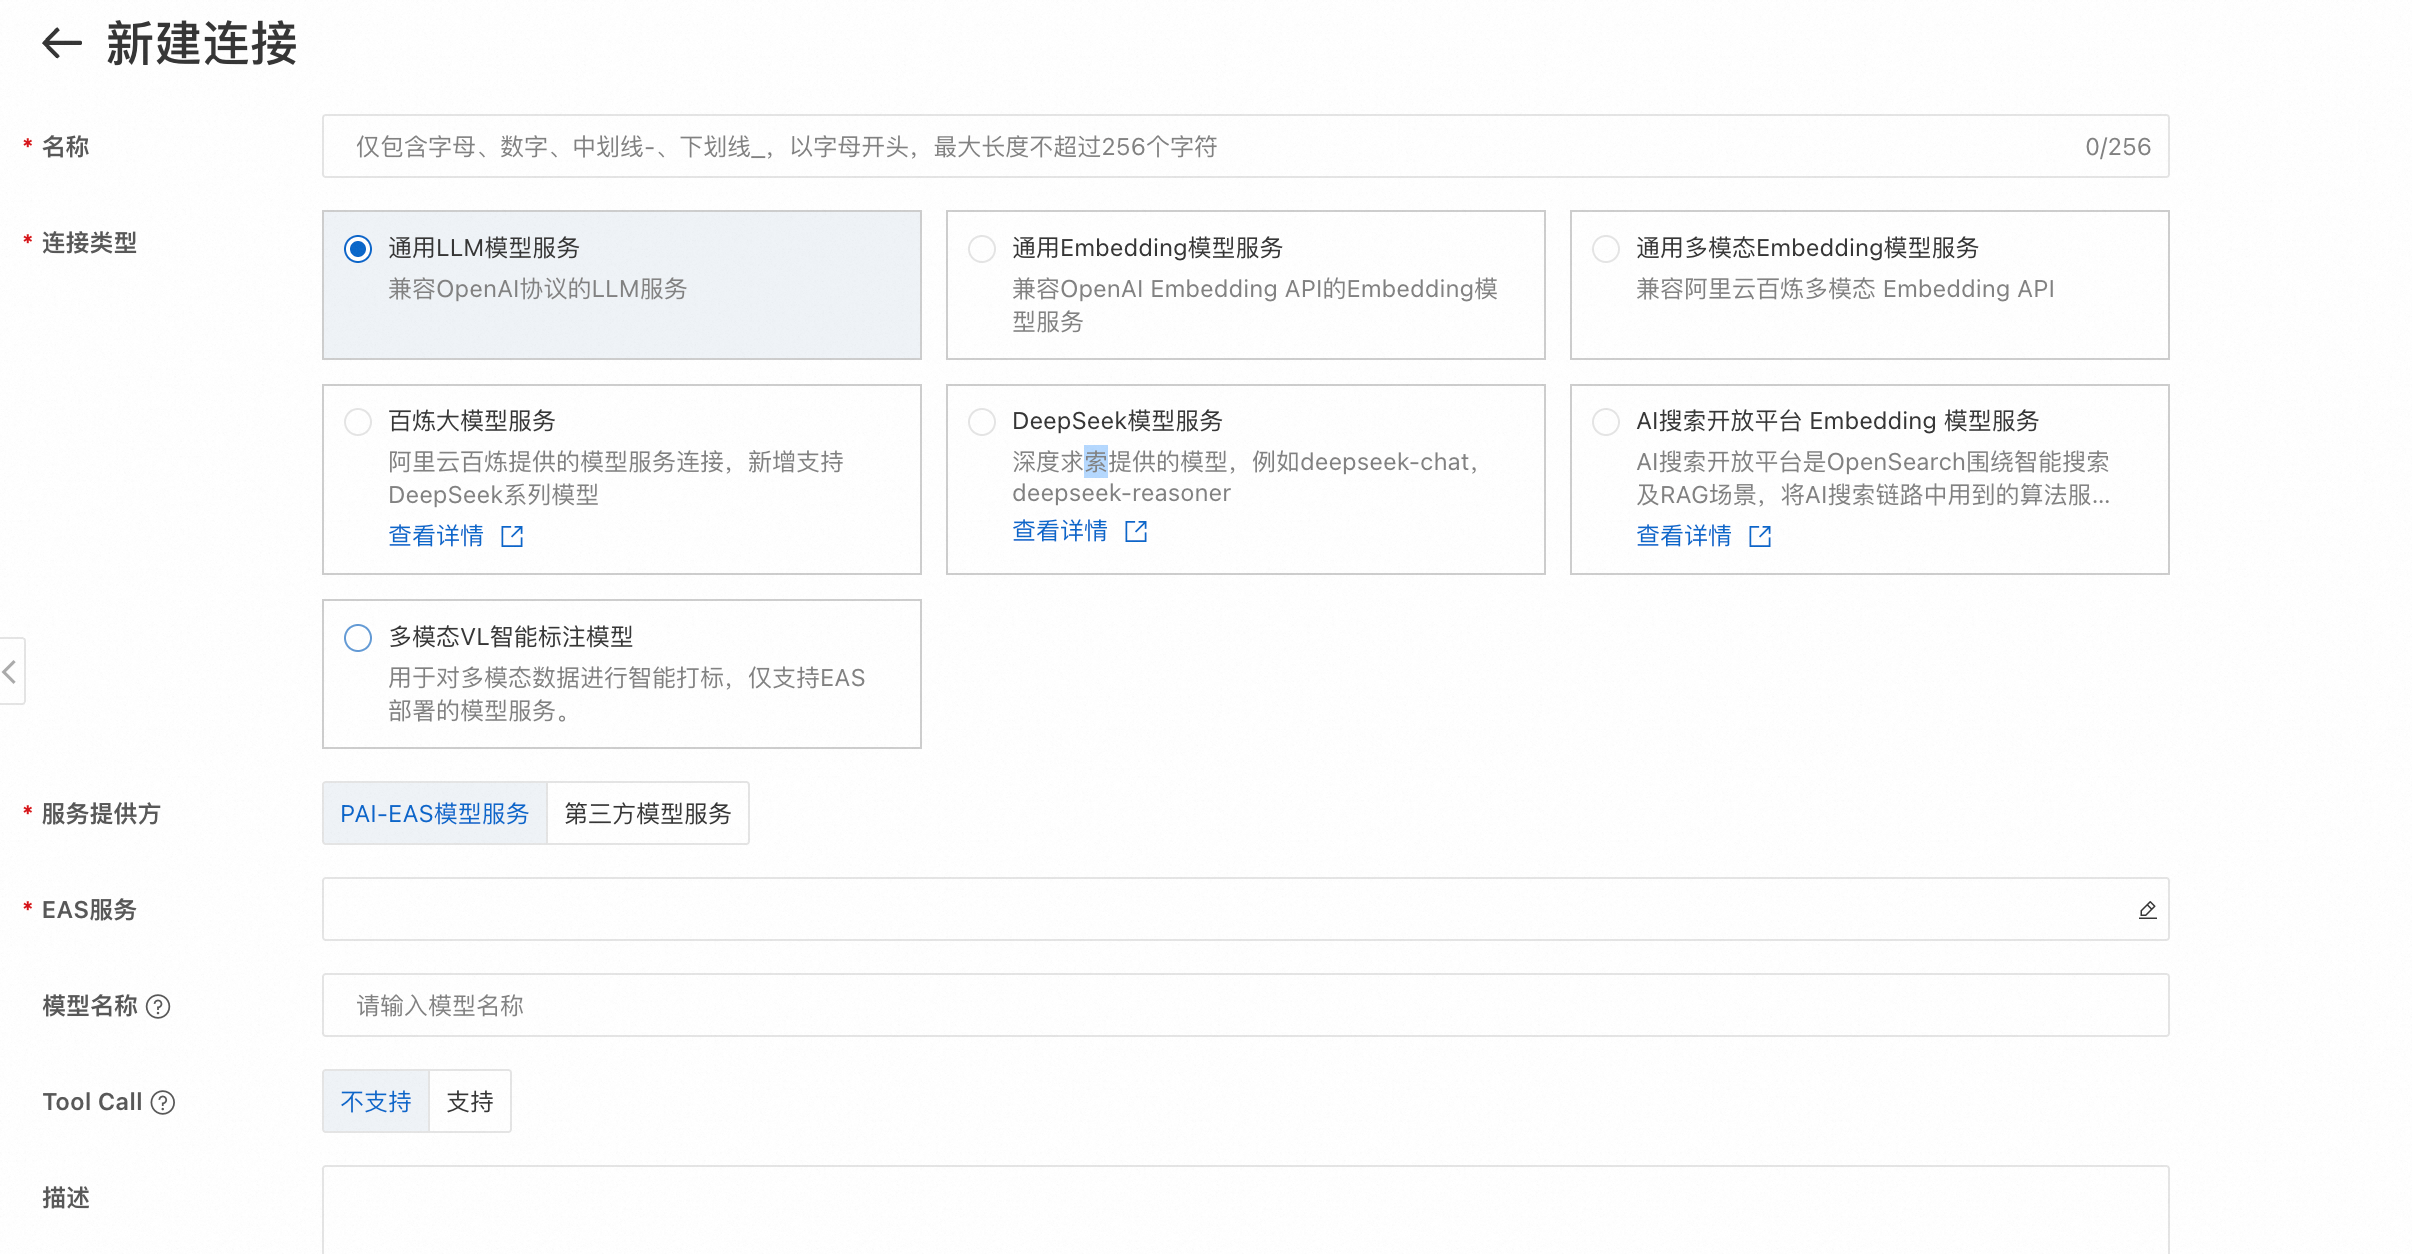Viewport: 2412px width, 1254px height.
Task: Click the back arrow next to 新建连接
Action: (62, 43)
